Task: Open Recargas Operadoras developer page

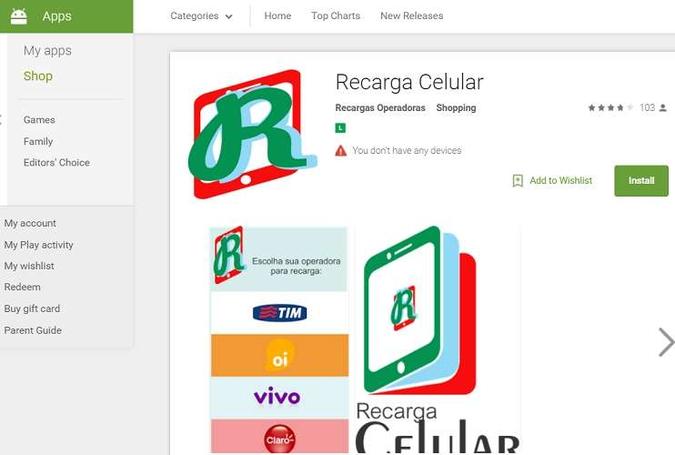Action: pyautogui.click(x=380, y=108)
